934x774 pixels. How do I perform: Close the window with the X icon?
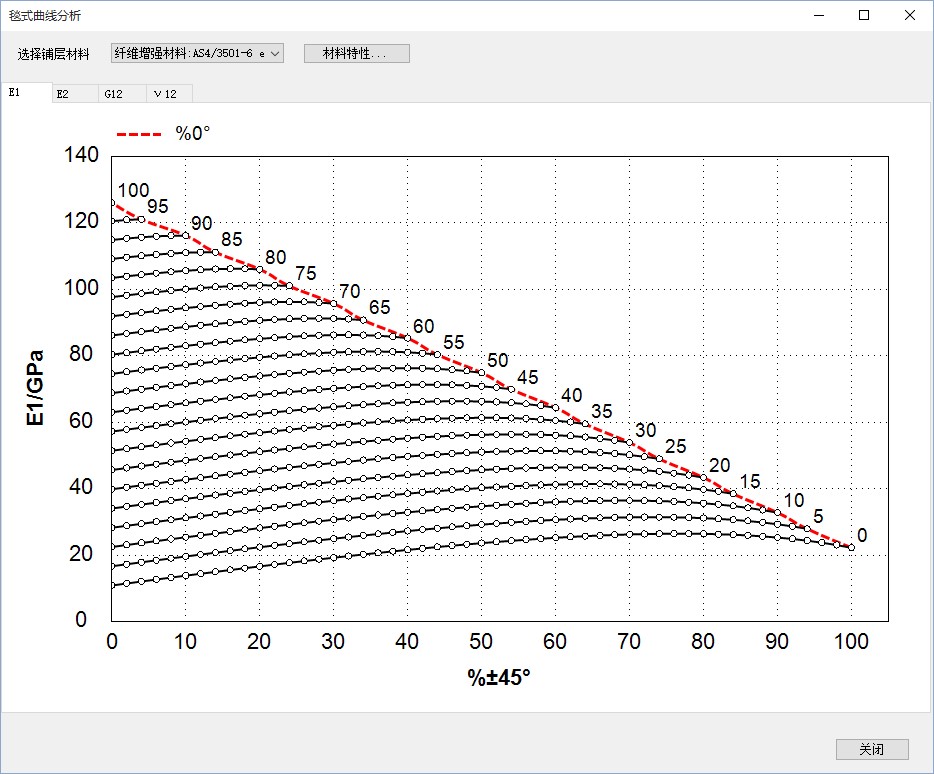[x=909, y=15]
